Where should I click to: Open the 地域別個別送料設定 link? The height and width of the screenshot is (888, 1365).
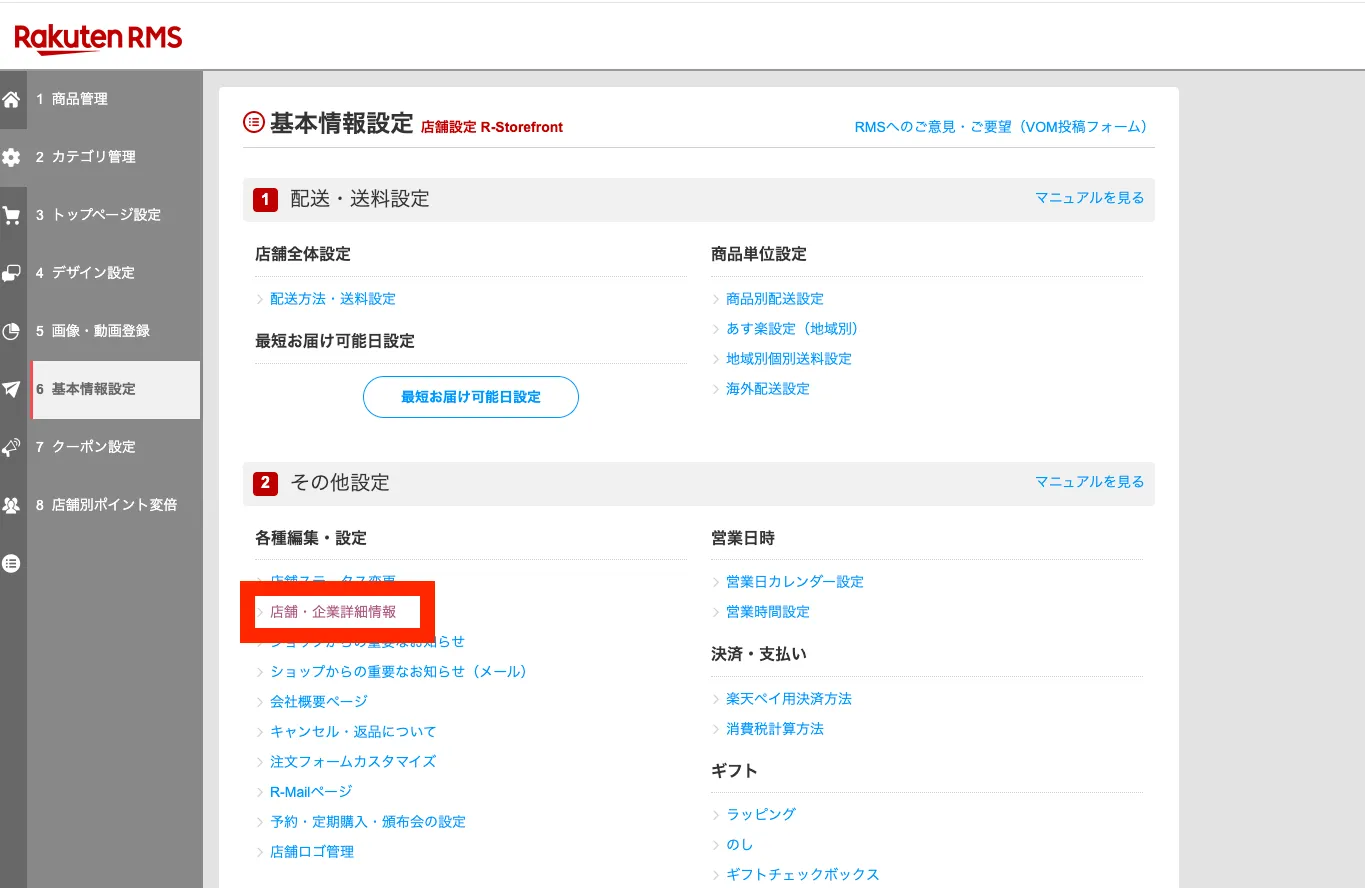(x=789, y=359)
